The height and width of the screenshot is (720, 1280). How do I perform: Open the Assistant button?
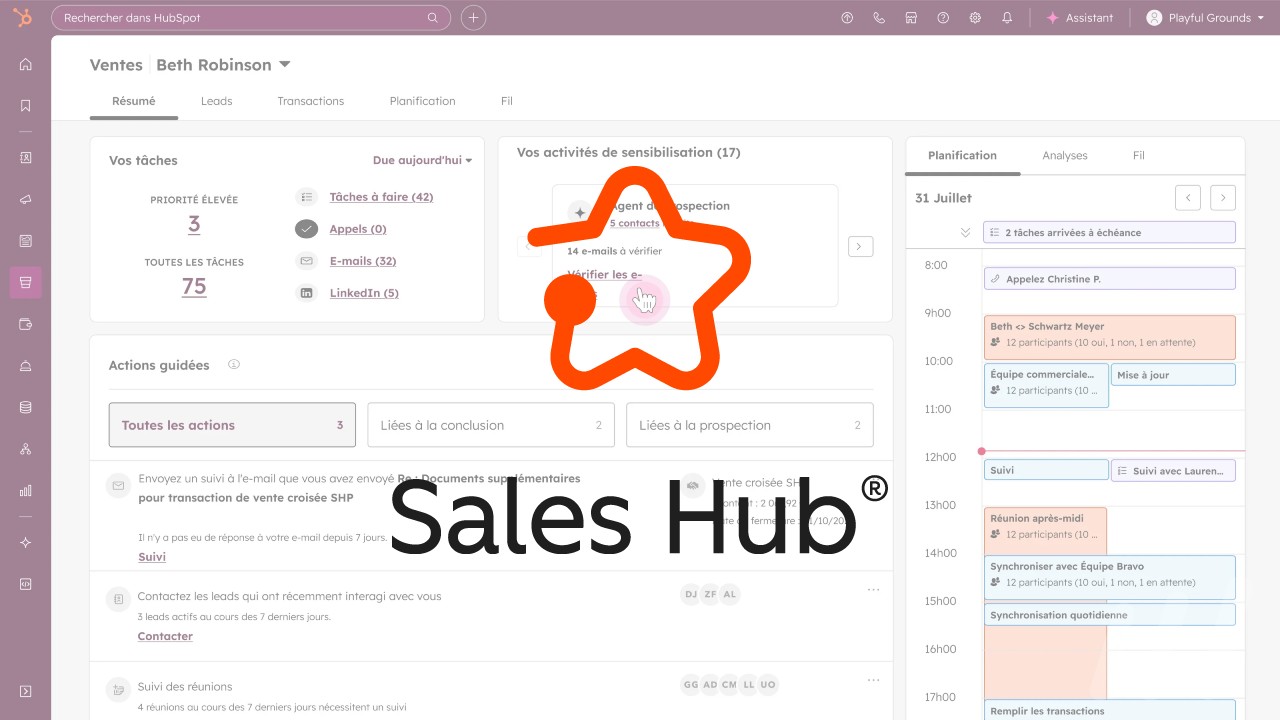point(1079,18)
